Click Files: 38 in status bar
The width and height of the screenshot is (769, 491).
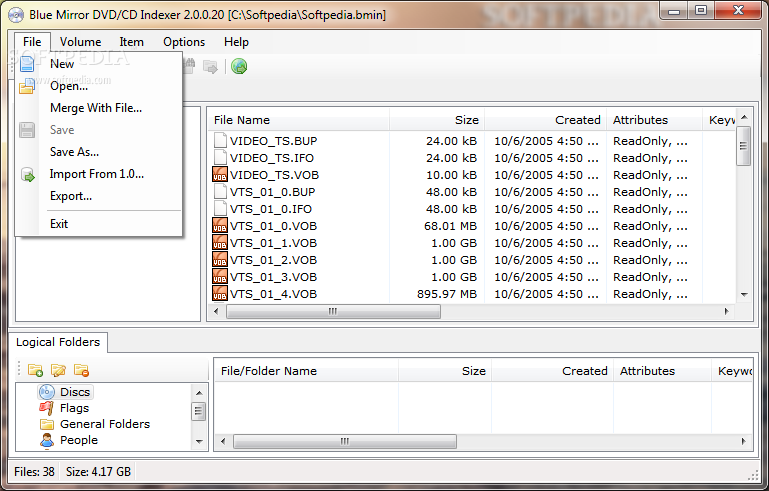34,472
